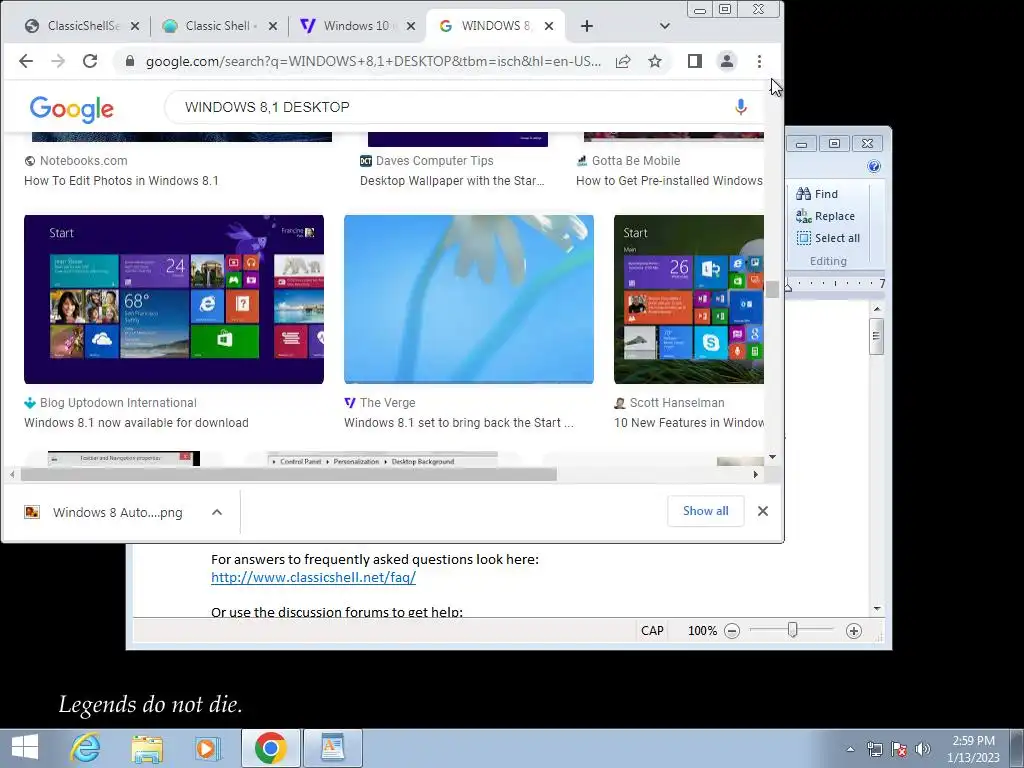Viewport: 1024px width, 768px height.
Task: Open downloaded Windows 8 Auto....png file
Action: pos(104,513)
